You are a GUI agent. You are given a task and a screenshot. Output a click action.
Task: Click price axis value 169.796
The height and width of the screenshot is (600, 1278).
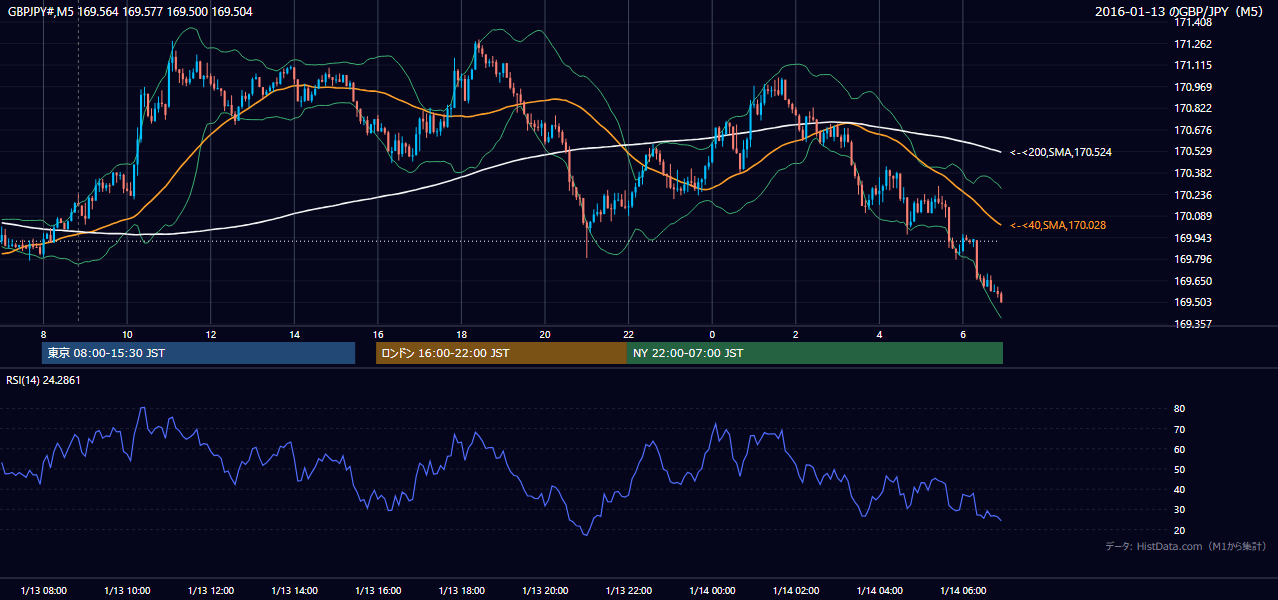(1193, 259)
